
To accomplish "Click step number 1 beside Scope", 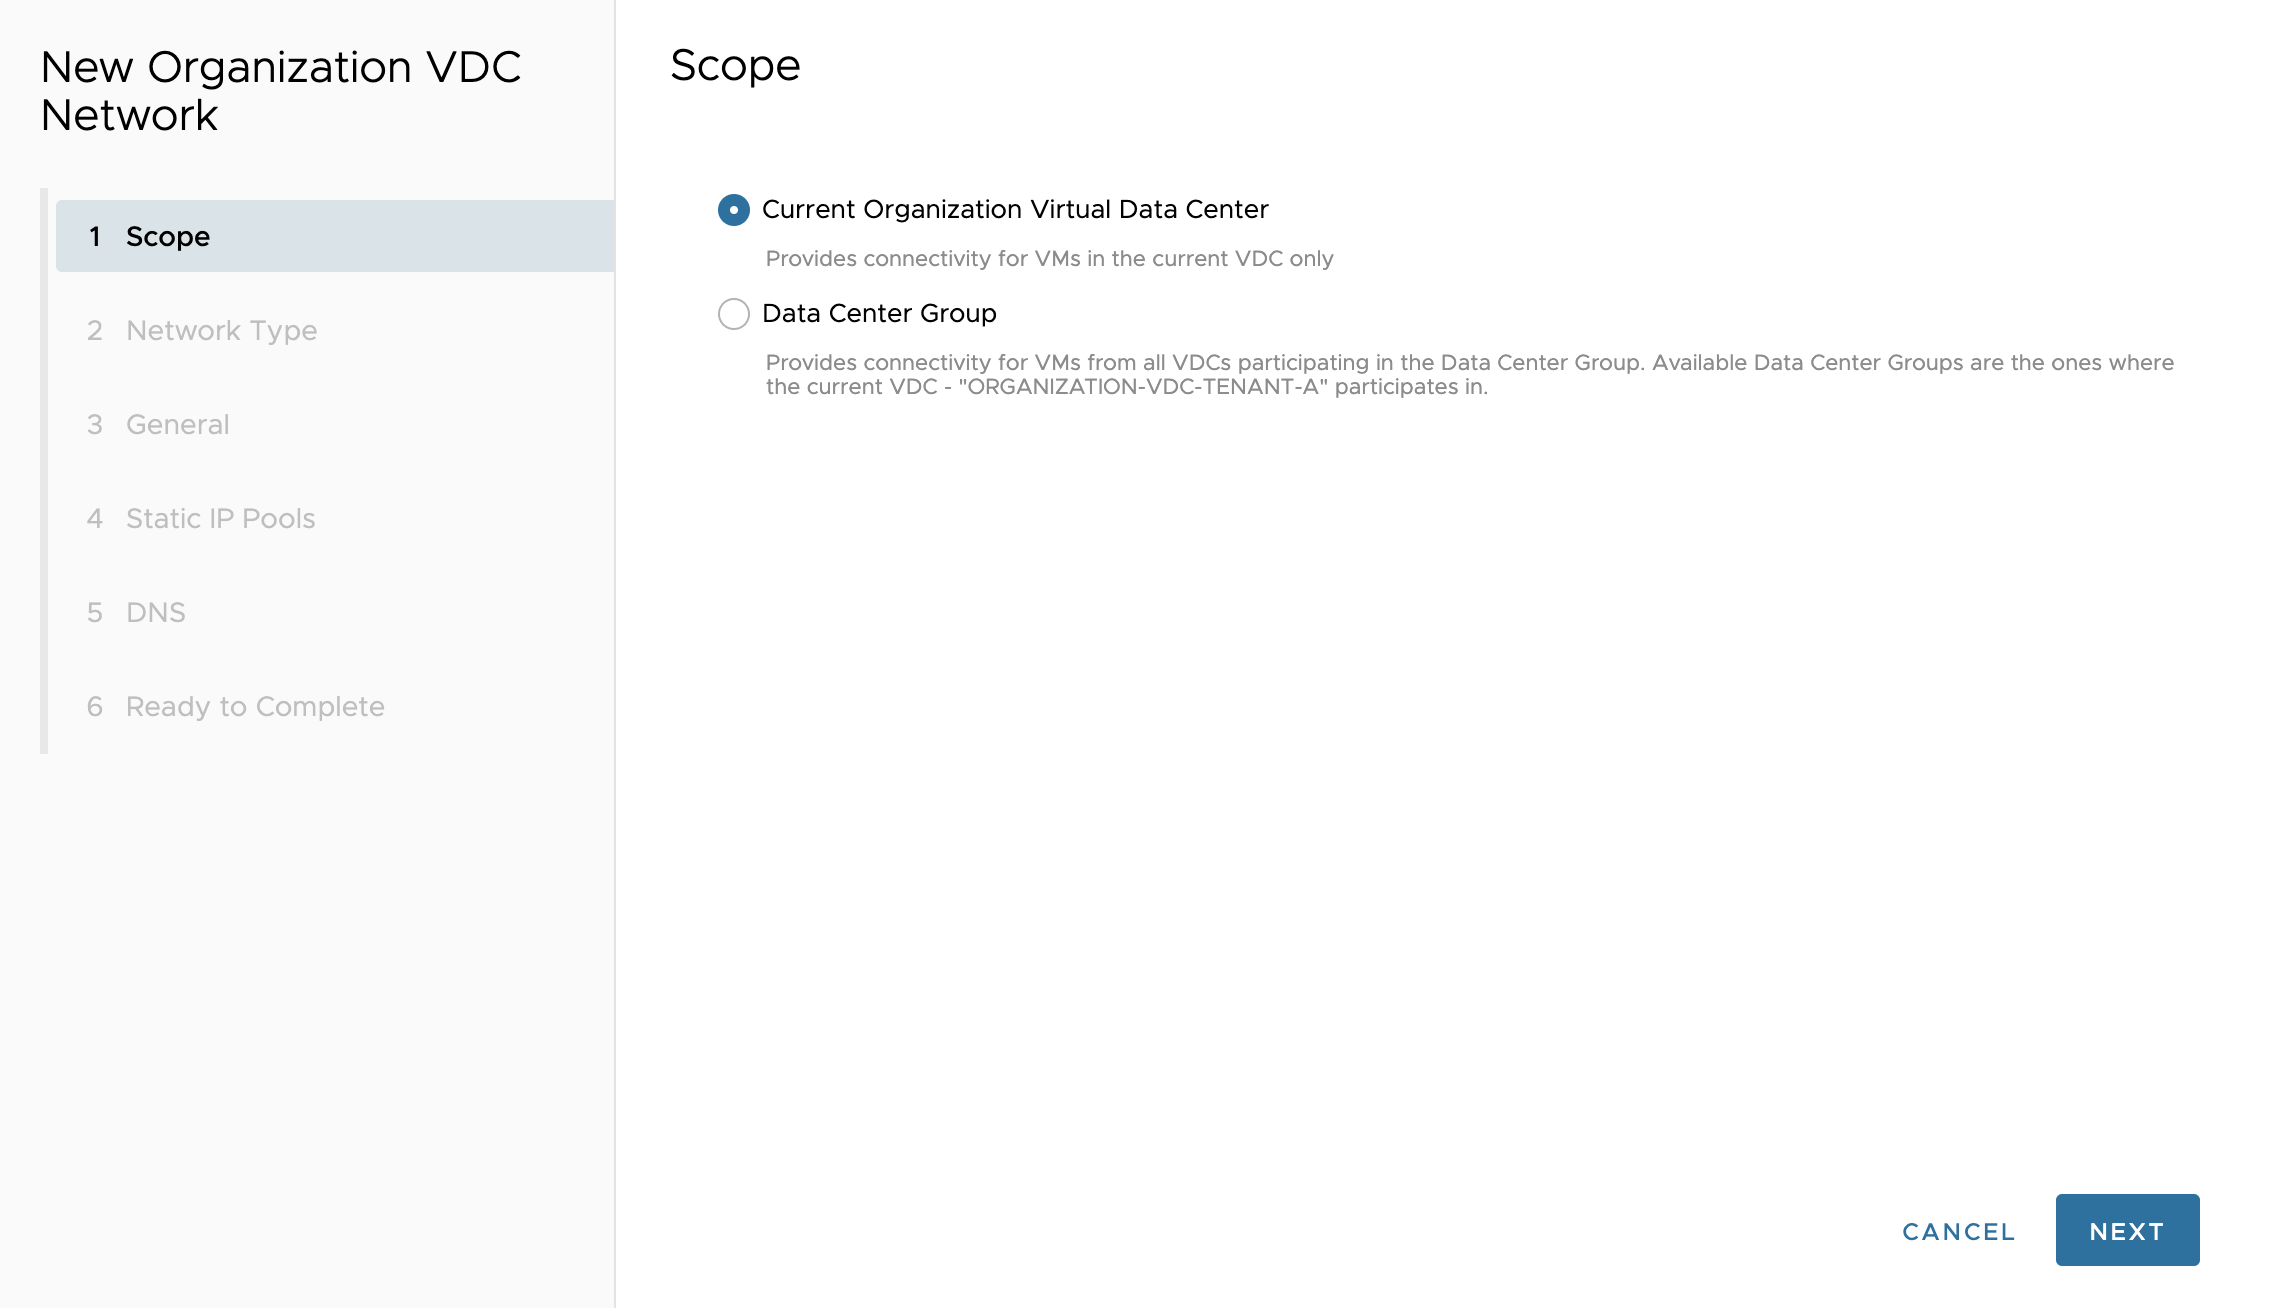I will click(x=95, y=237).
